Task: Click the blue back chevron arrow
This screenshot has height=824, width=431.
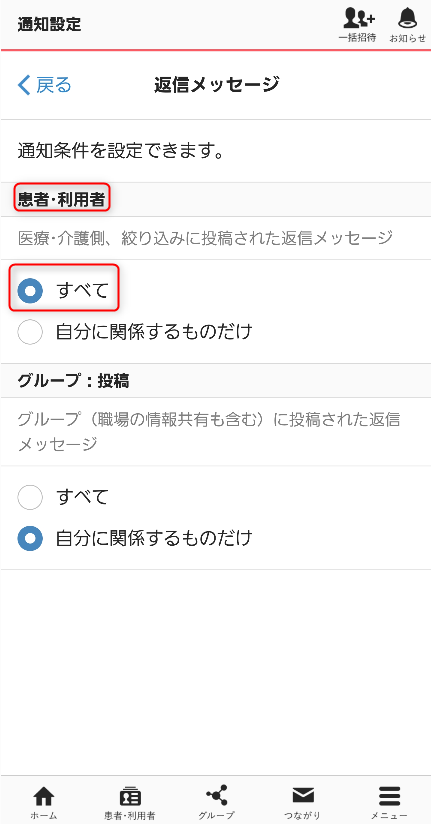Action: [x=24, y=85]
